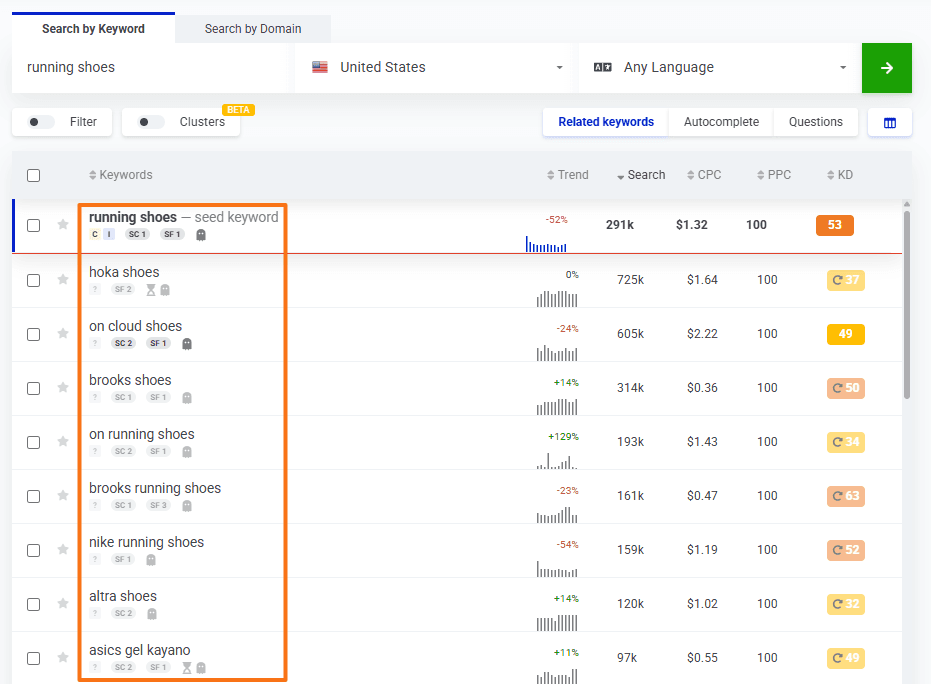Click the hourglass icon under asics gel kayano

pyautogui.click(x=186, y=668)
